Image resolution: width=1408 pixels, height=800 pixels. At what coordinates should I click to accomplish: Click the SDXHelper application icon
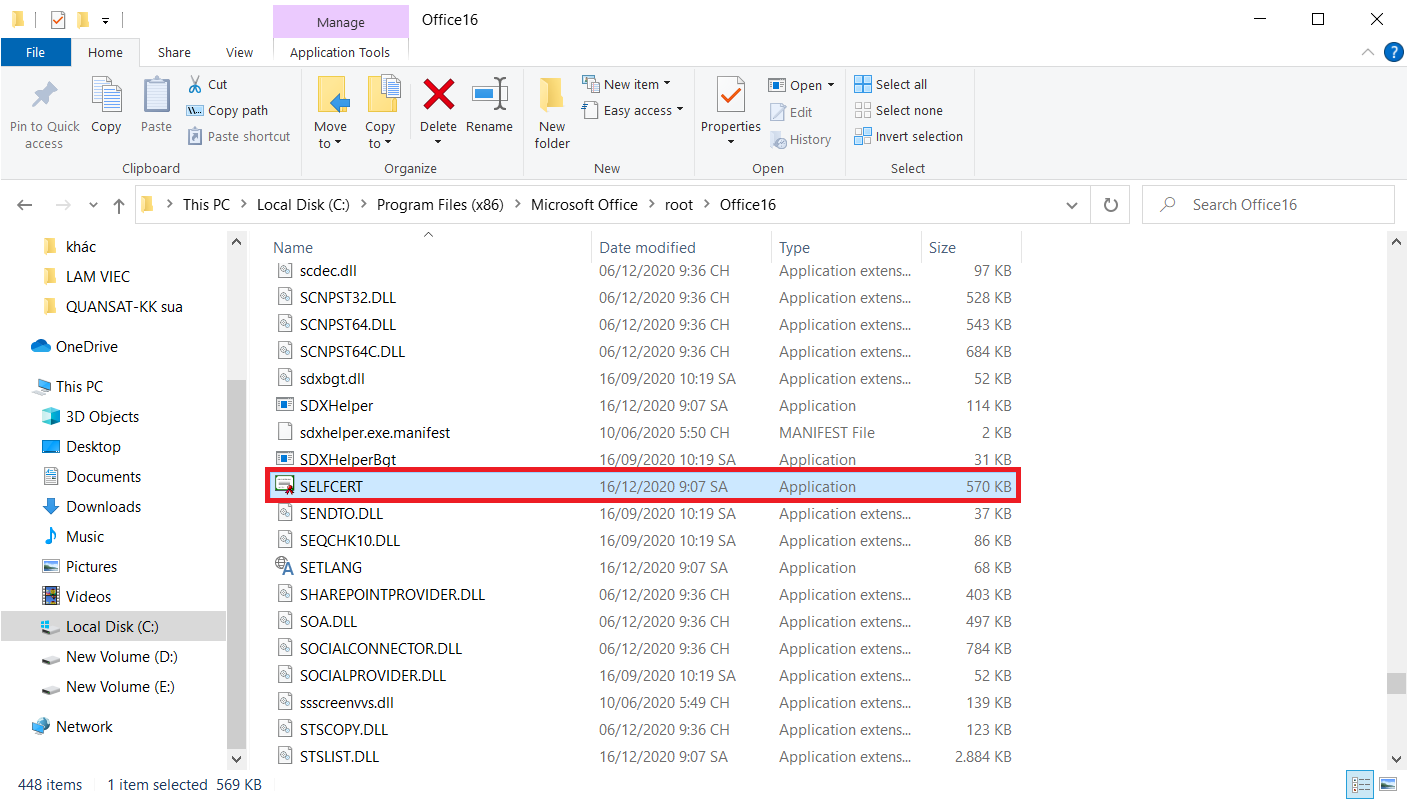click(x=284, y=405)
